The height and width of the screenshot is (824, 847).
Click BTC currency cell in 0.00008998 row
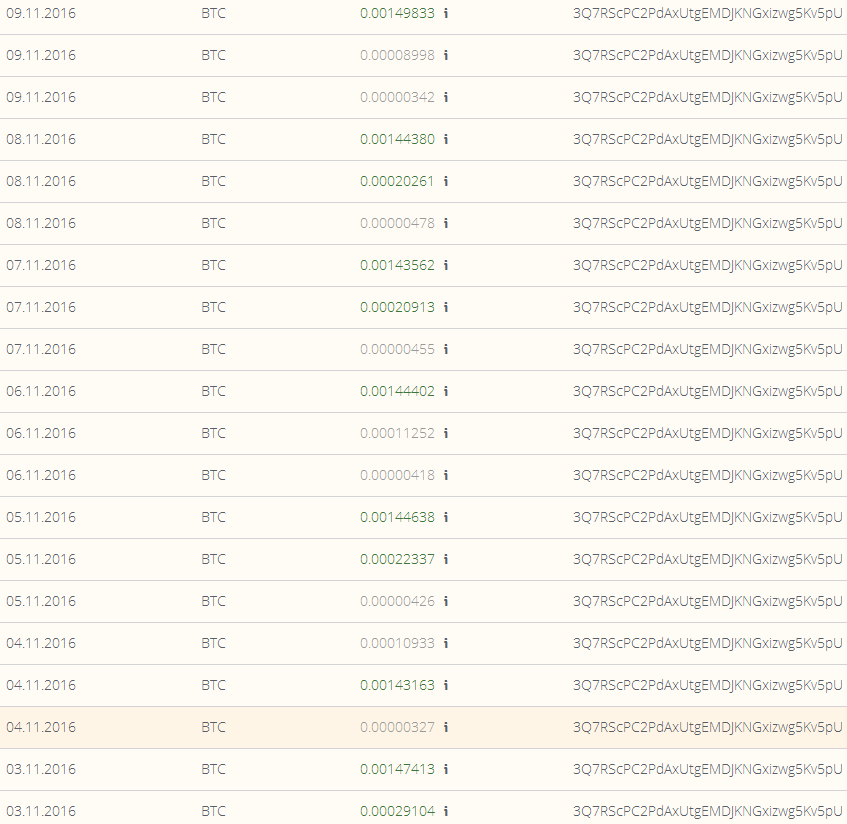[213, 55]
